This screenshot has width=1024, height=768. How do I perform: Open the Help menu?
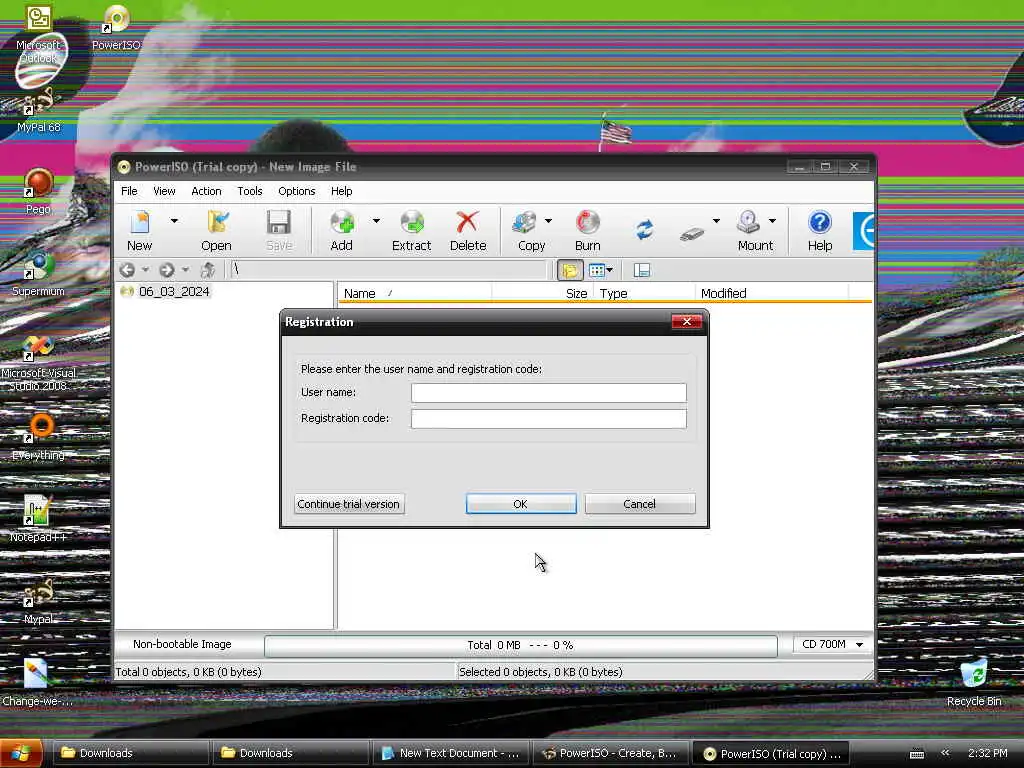(x=342, y=191)
